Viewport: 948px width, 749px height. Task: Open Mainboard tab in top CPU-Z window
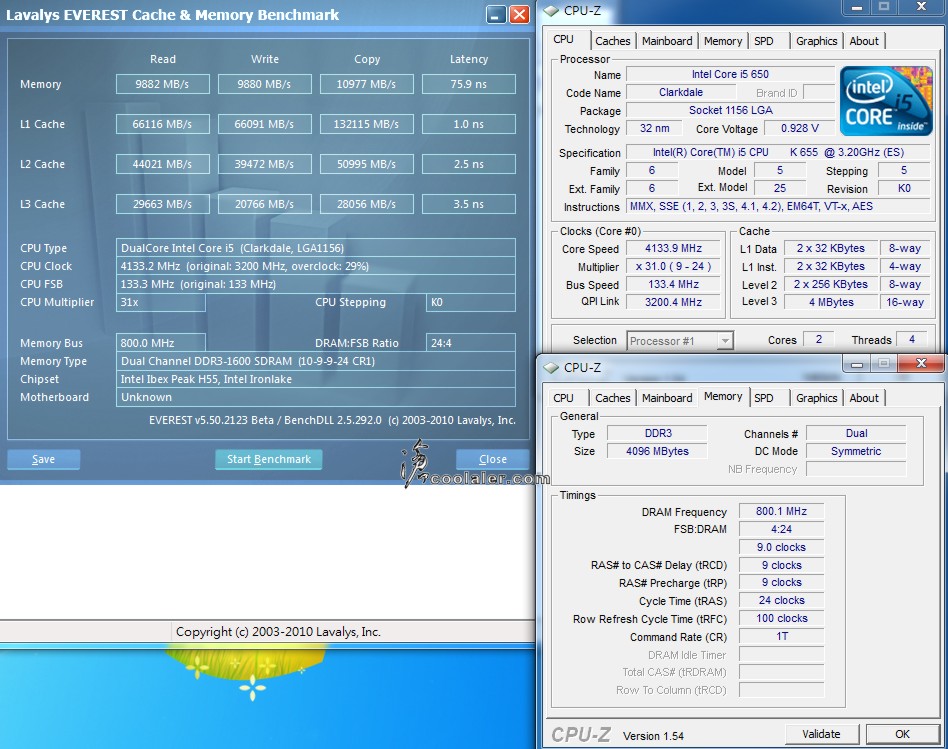coord(667,41)
